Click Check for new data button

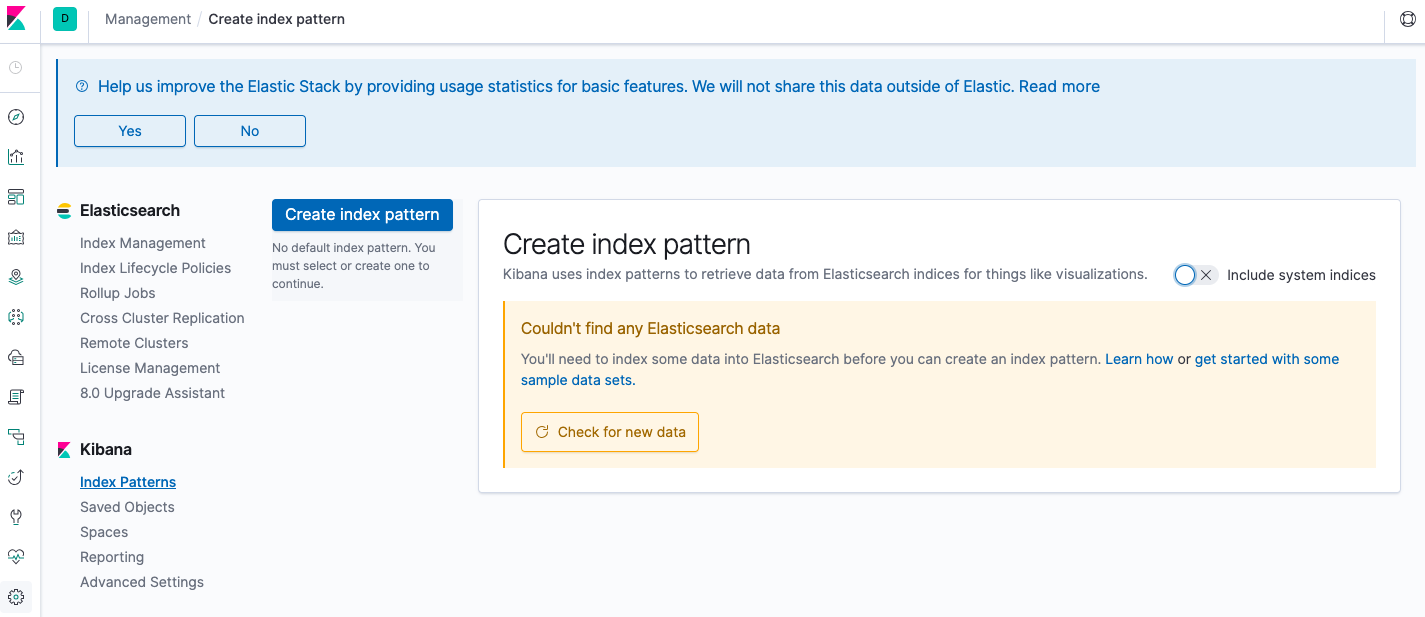[610, 432]
